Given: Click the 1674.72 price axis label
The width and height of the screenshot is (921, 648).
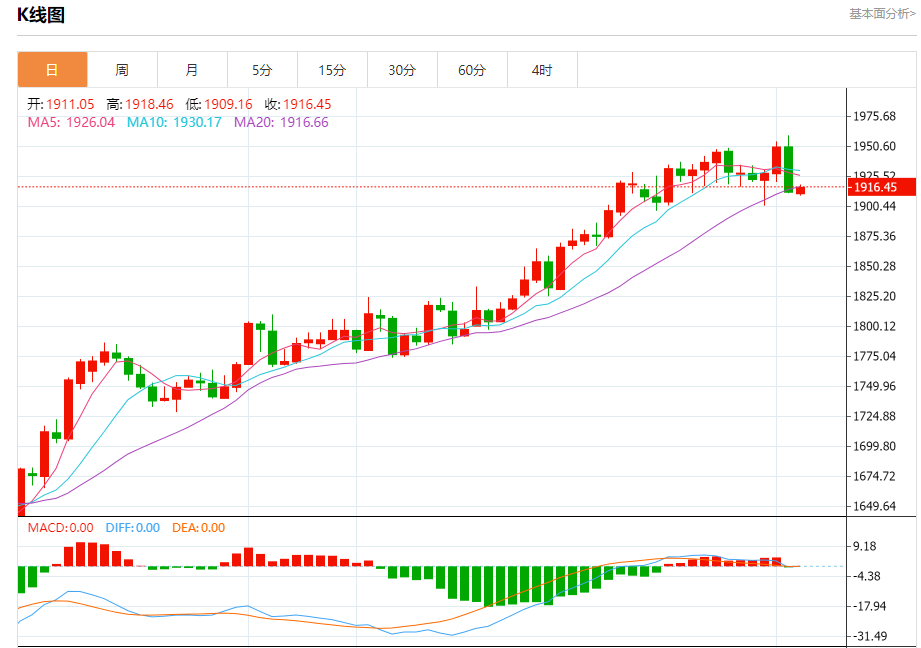Looking at the screenshot, I should (874, 476).
